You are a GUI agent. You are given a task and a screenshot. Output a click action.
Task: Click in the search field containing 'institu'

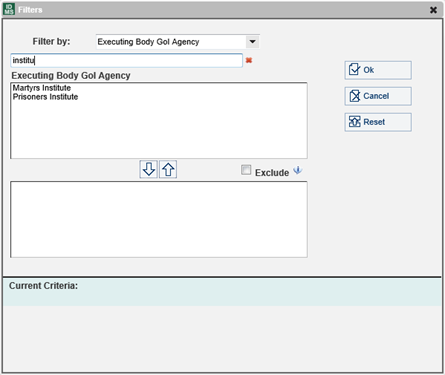click(x=126, y=60)
